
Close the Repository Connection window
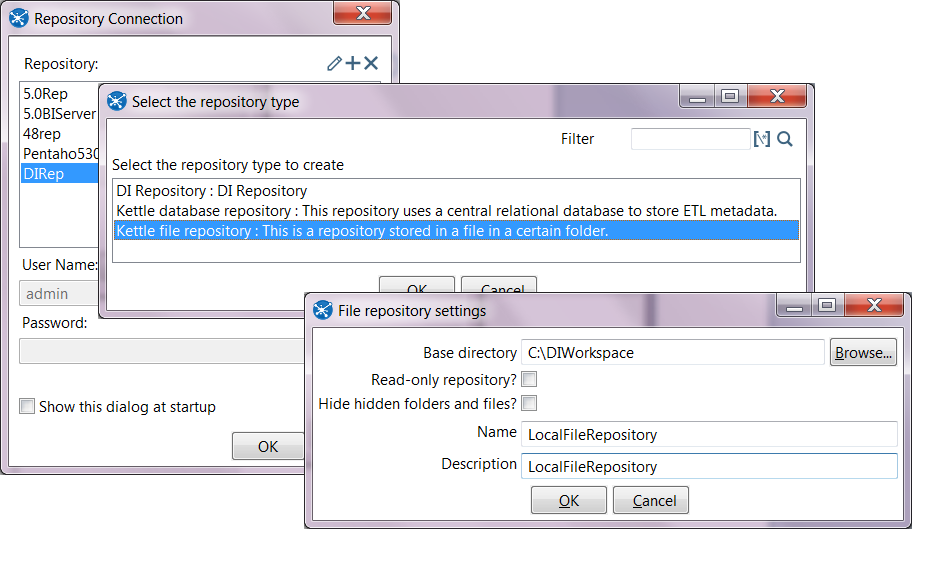(x=363, y=13)
